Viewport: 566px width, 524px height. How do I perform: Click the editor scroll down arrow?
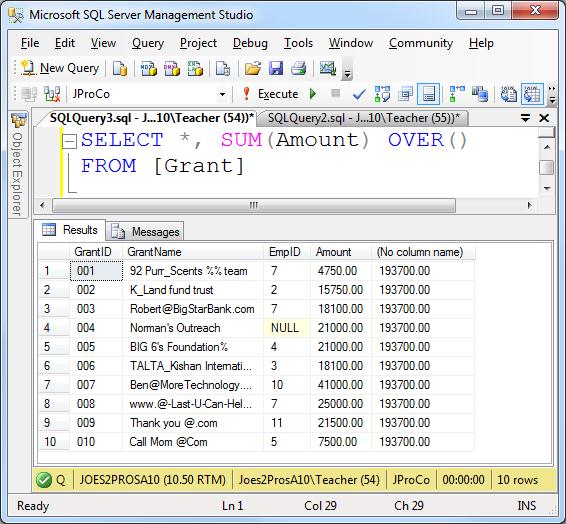[547, 188]
